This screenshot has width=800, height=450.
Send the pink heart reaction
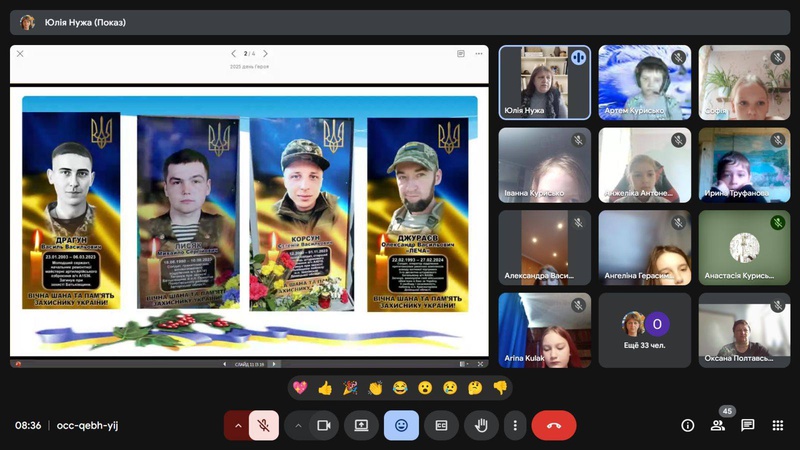[x=300, y=388]
